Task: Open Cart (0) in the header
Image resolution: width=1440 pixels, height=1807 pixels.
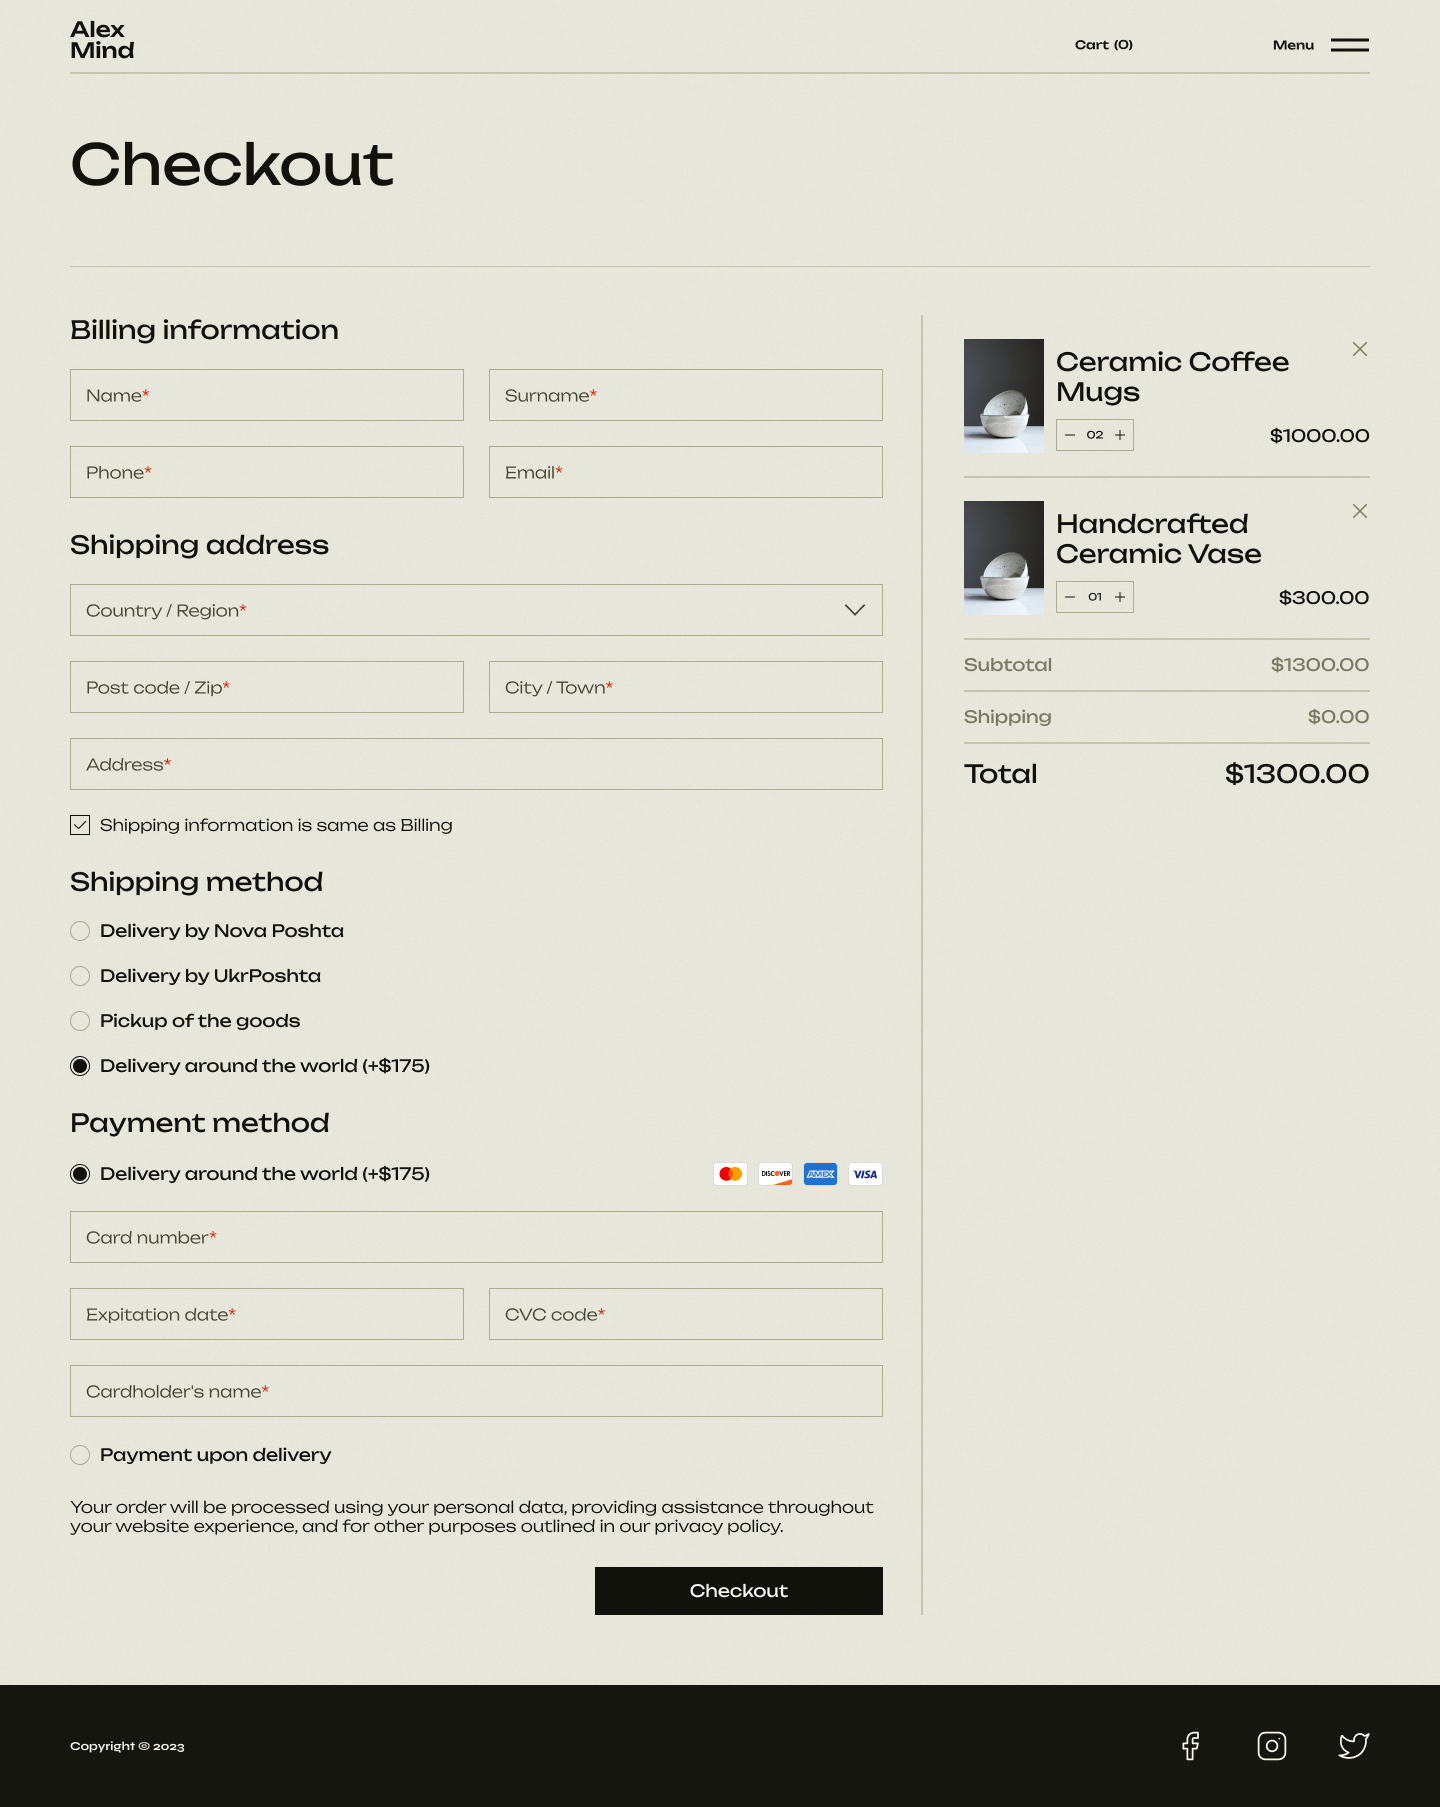Action: (x=1103, y=45)
